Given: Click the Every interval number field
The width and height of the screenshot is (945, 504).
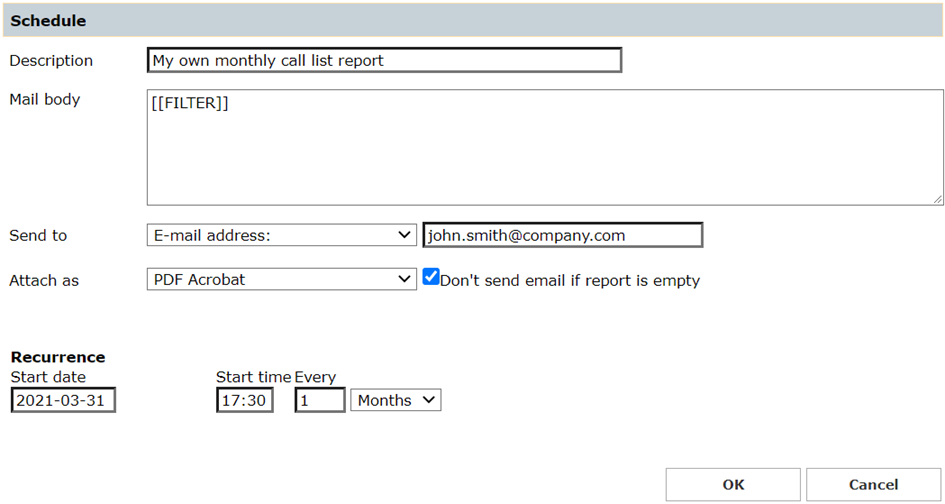Looking at the screenshot, I should tap(319, 400).
